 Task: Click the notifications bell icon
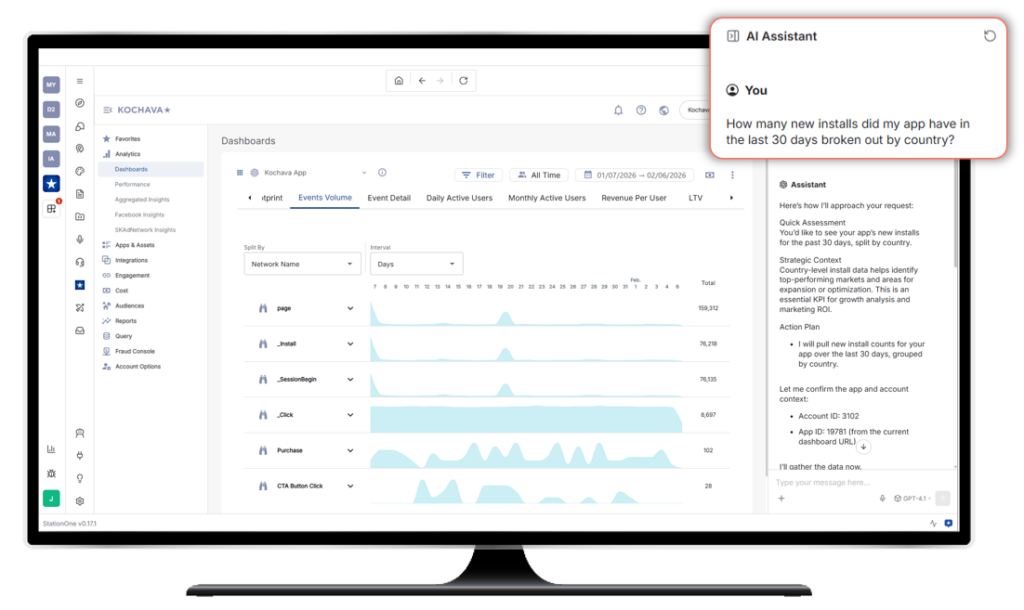[618, 110]
